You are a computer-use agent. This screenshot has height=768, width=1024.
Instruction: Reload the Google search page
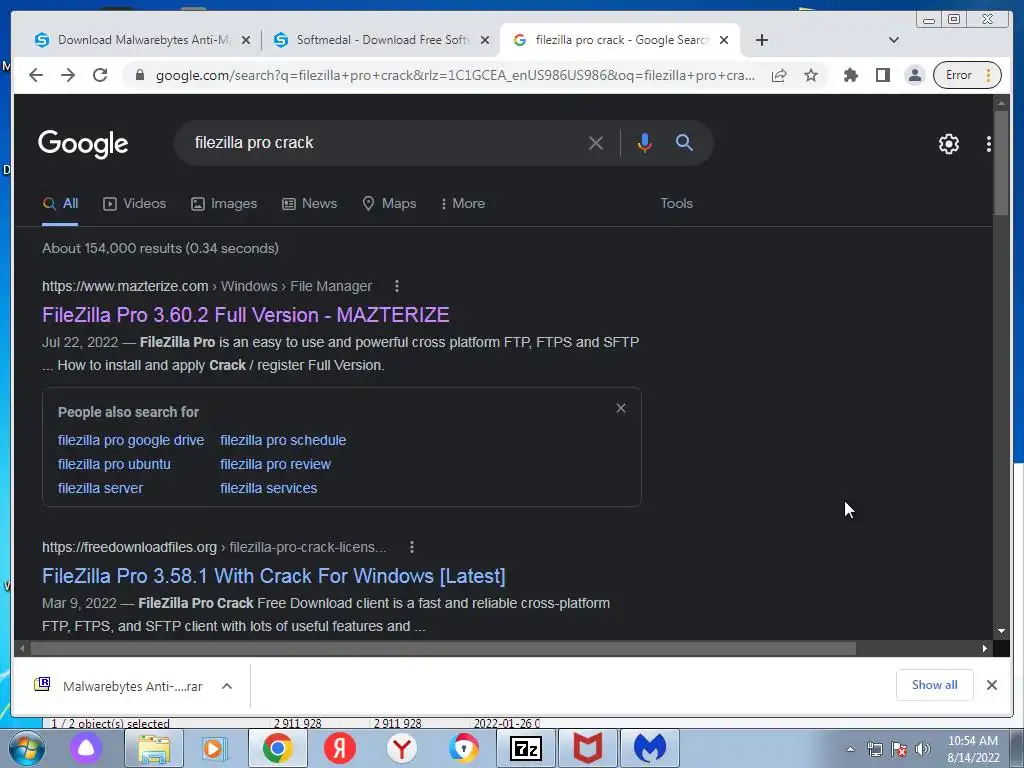pyautogui.click(x=100, y=75)
